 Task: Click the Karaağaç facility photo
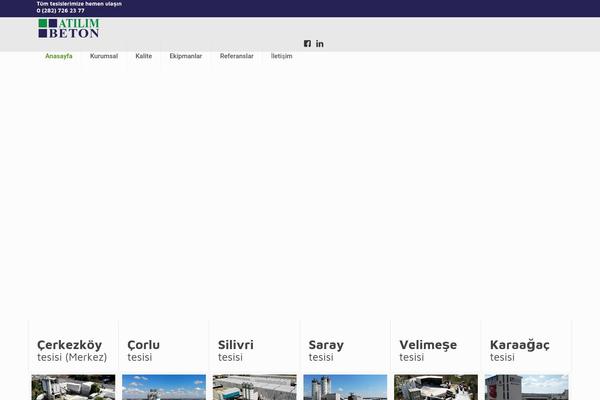point(527,387)
